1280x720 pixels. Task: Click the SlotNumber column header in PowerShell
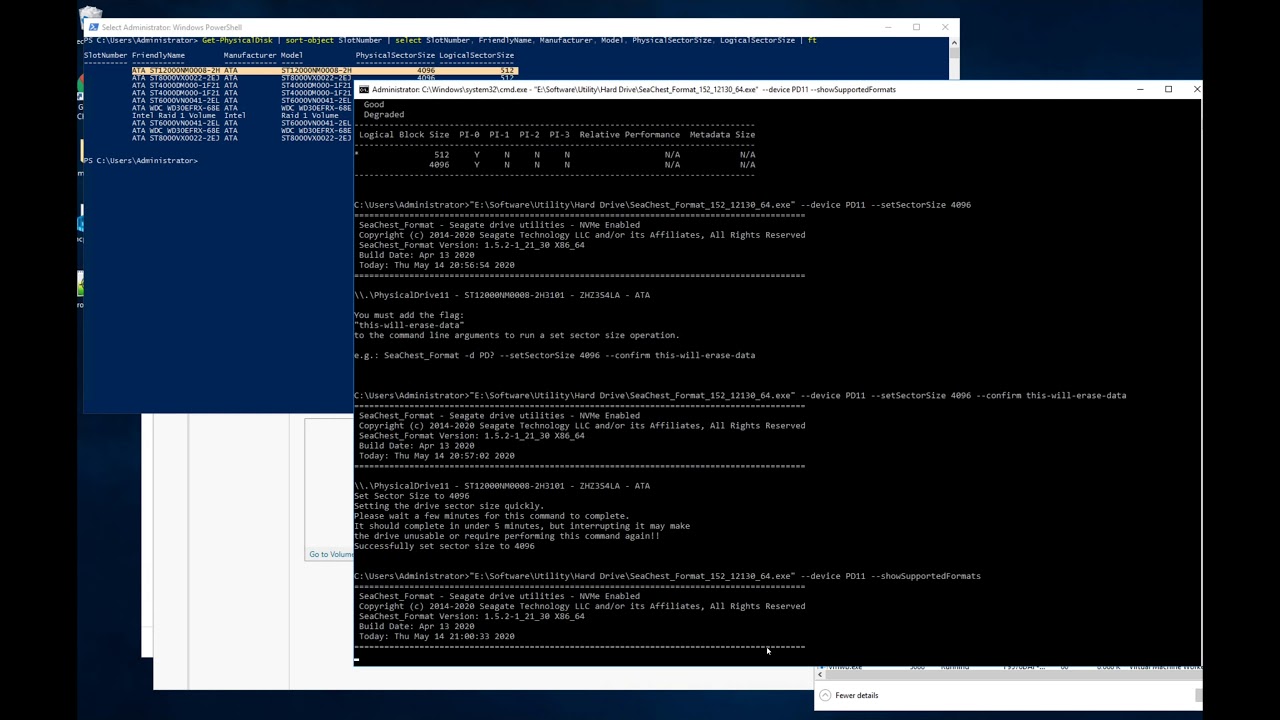pyautogui.click(x=106, y=55)
